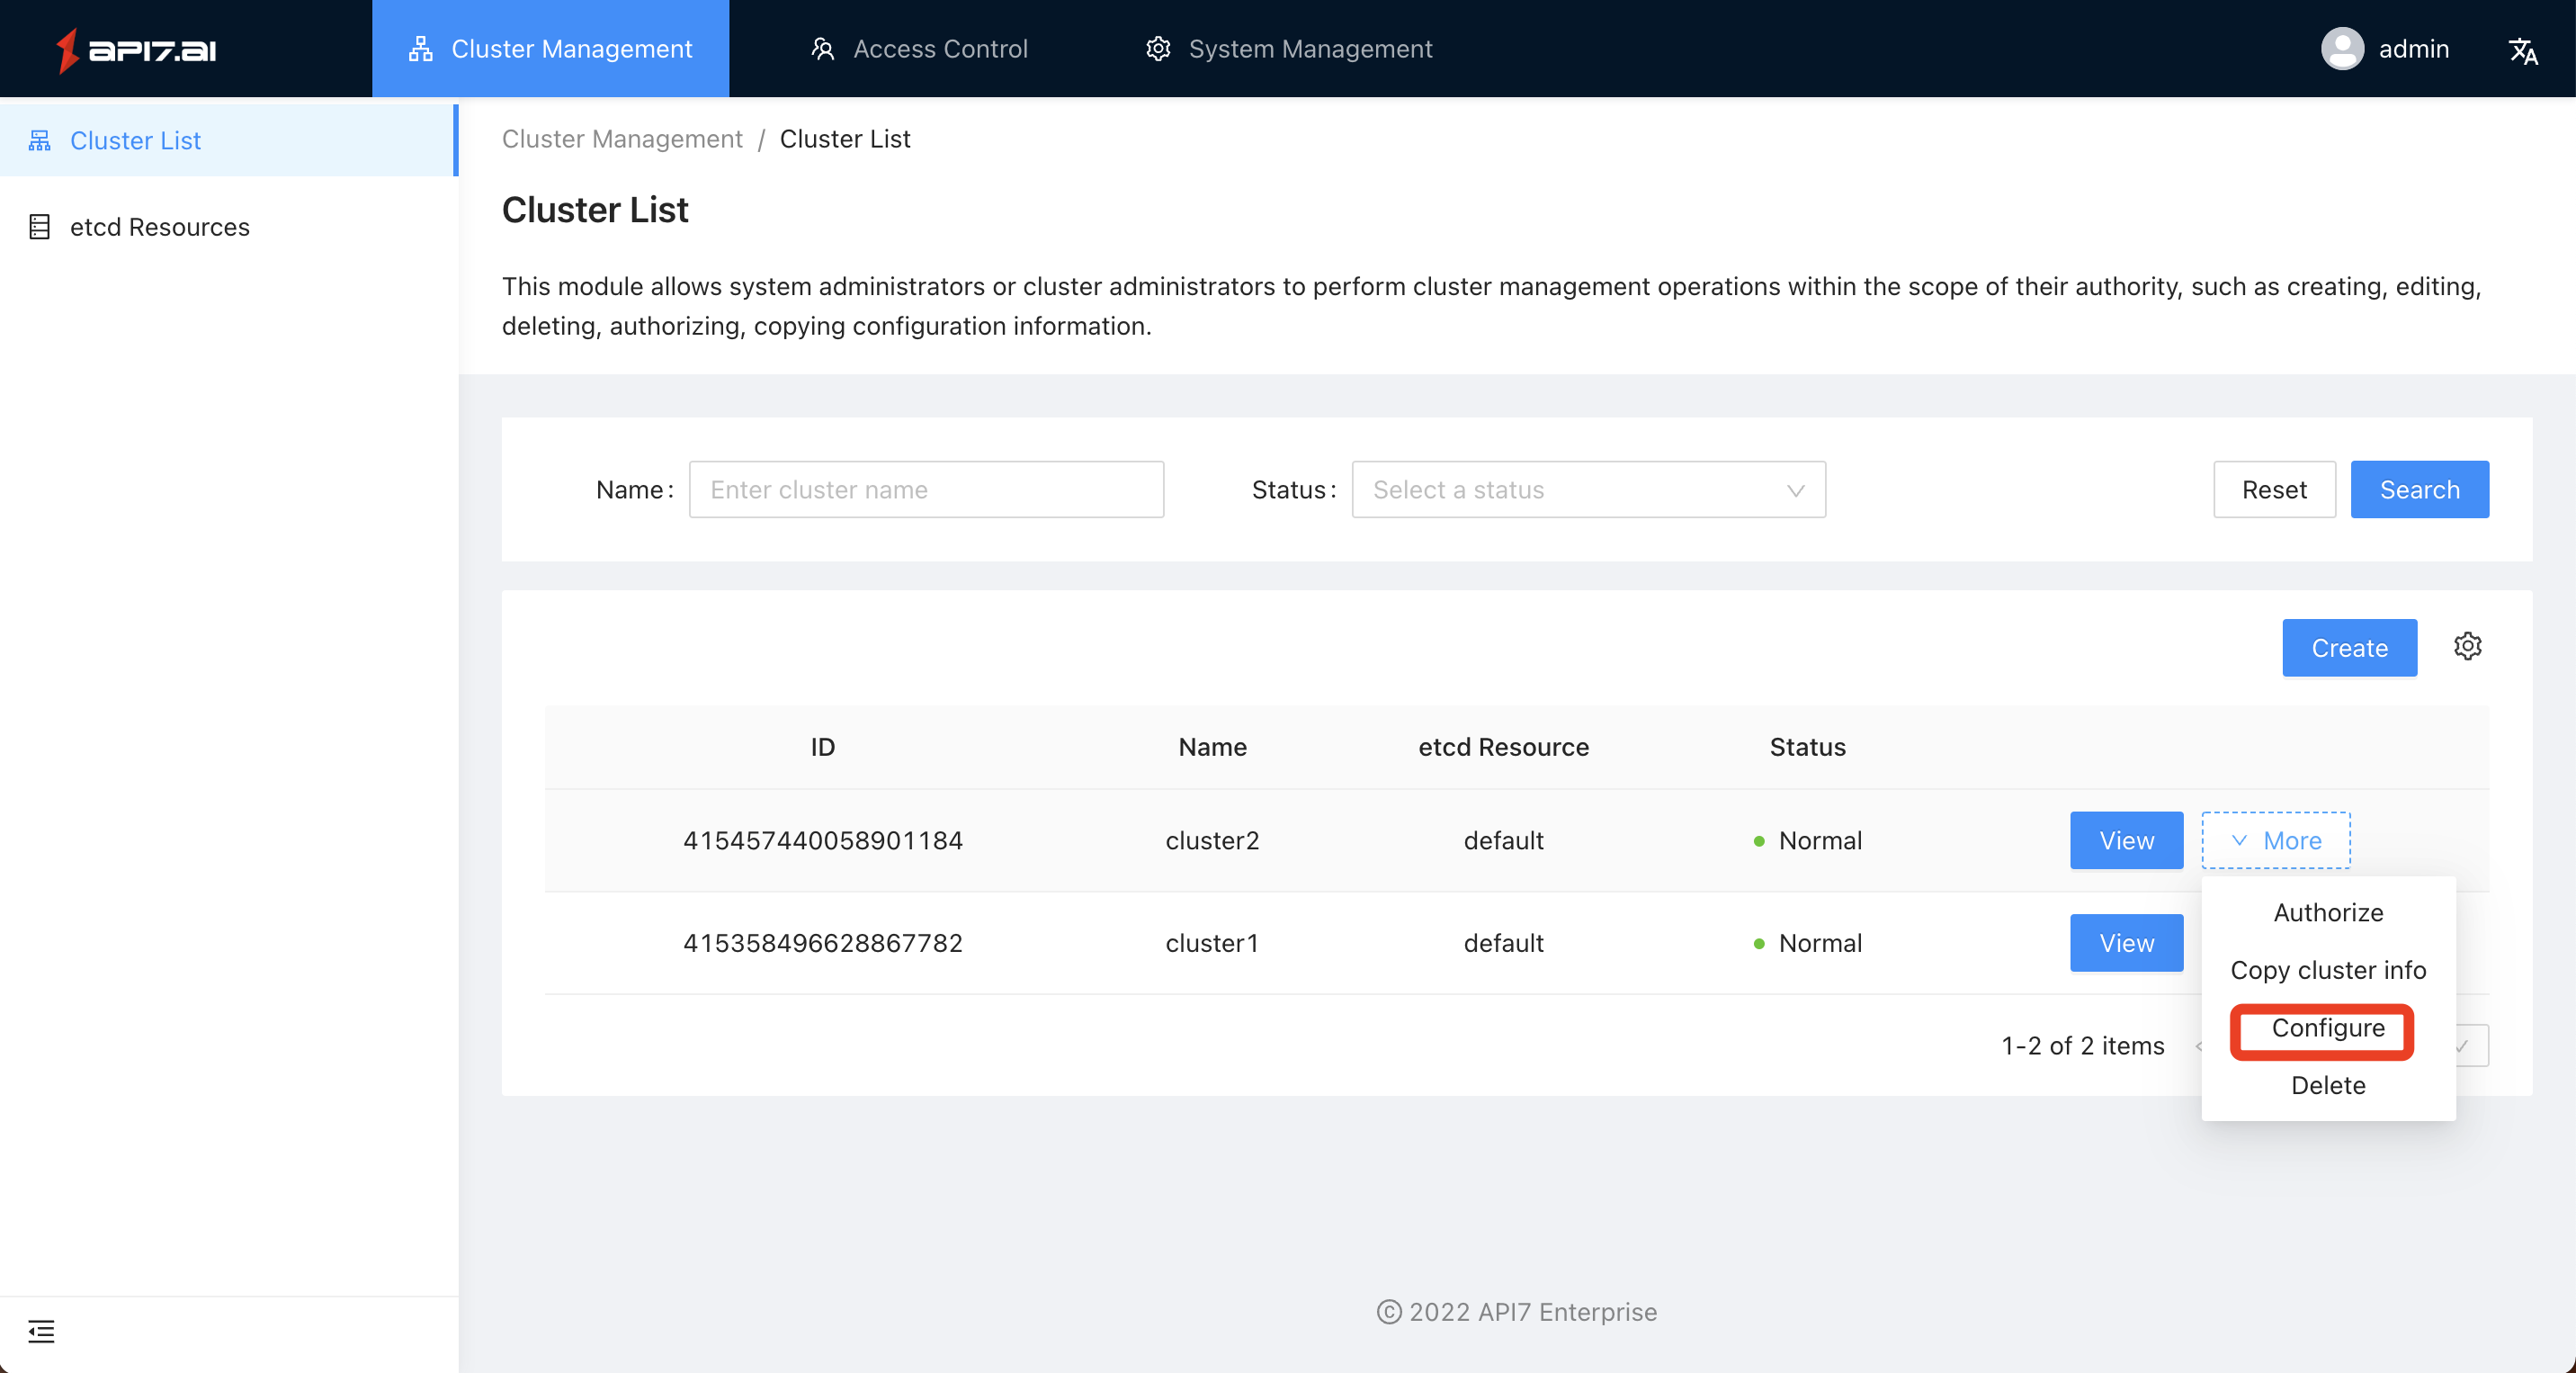Click the Reset button
The height and width of the screenshot is (1373, 2576).
tap(2274, 489)
